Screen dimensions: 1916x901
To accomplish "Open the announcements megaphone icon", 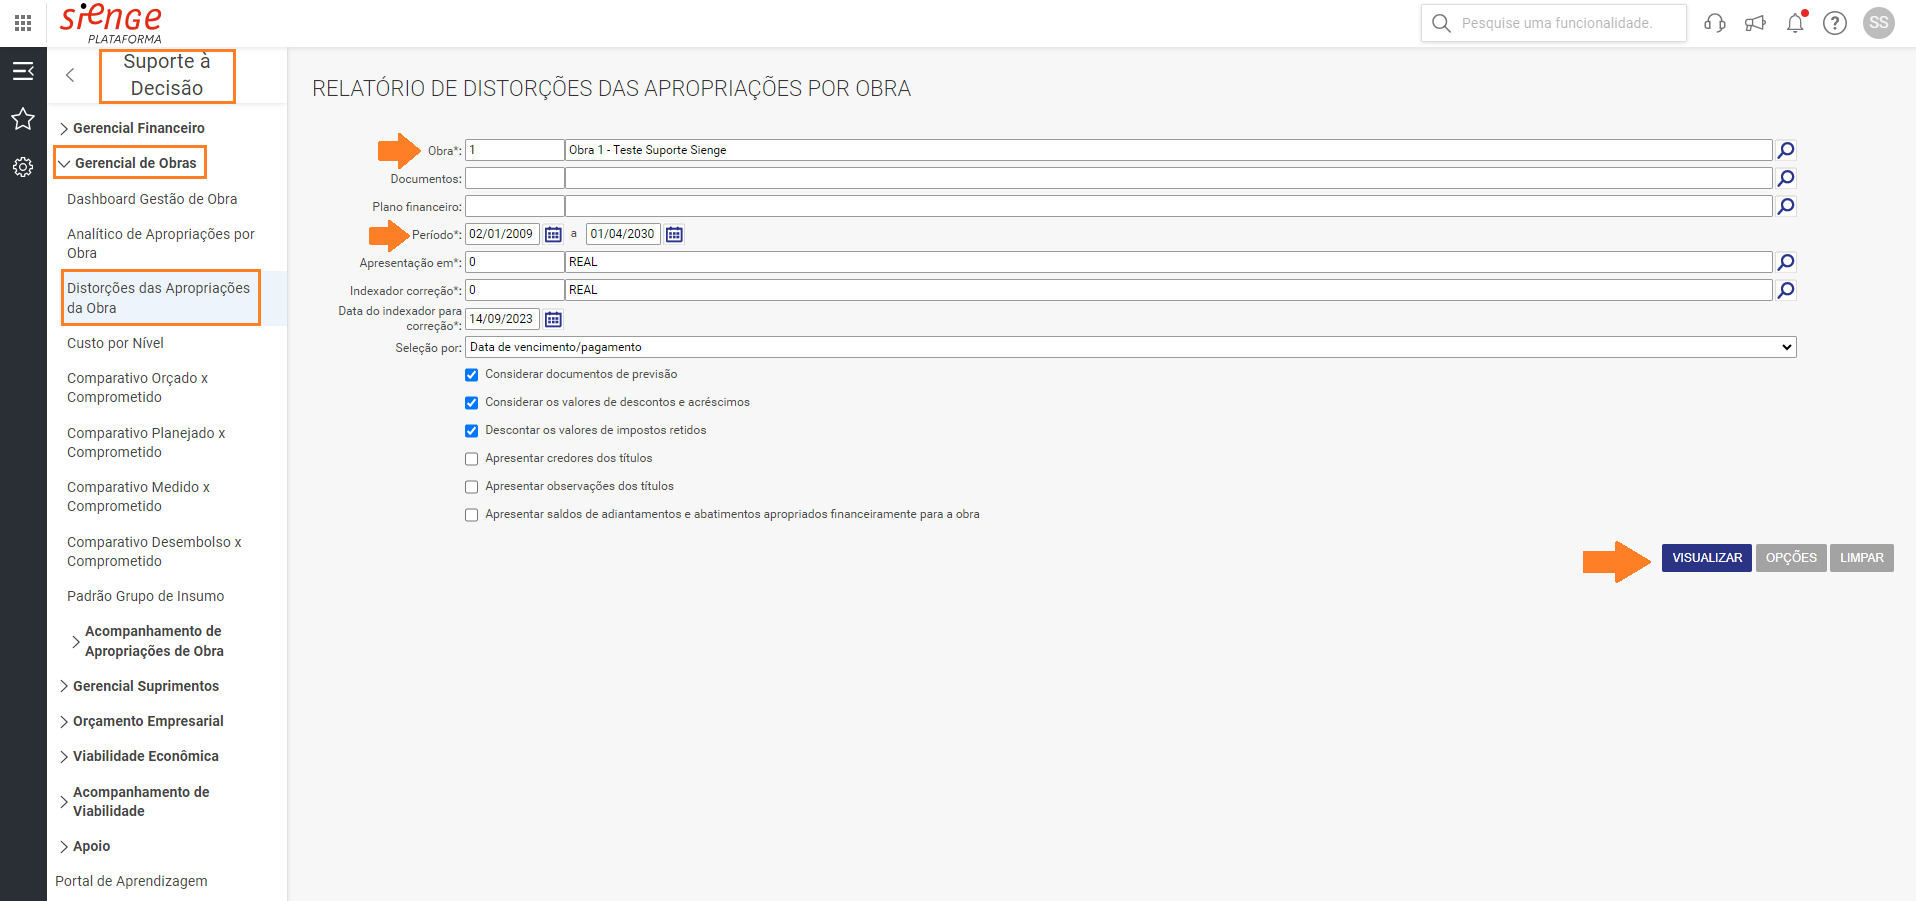I will (1755, 23).
